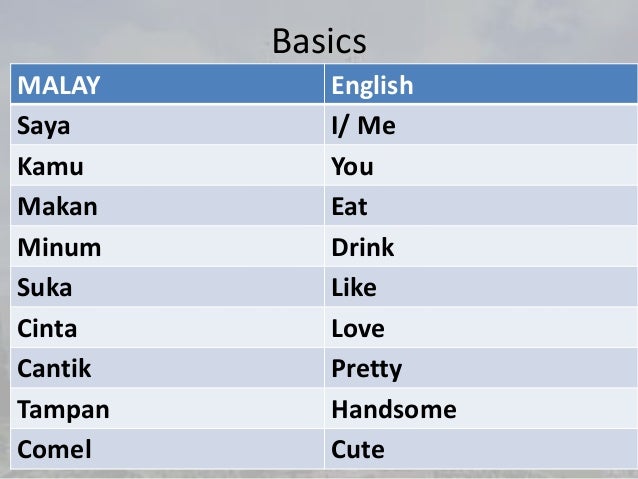
Task: Click the I/ Me cell
Action: [x=481, y=125]
